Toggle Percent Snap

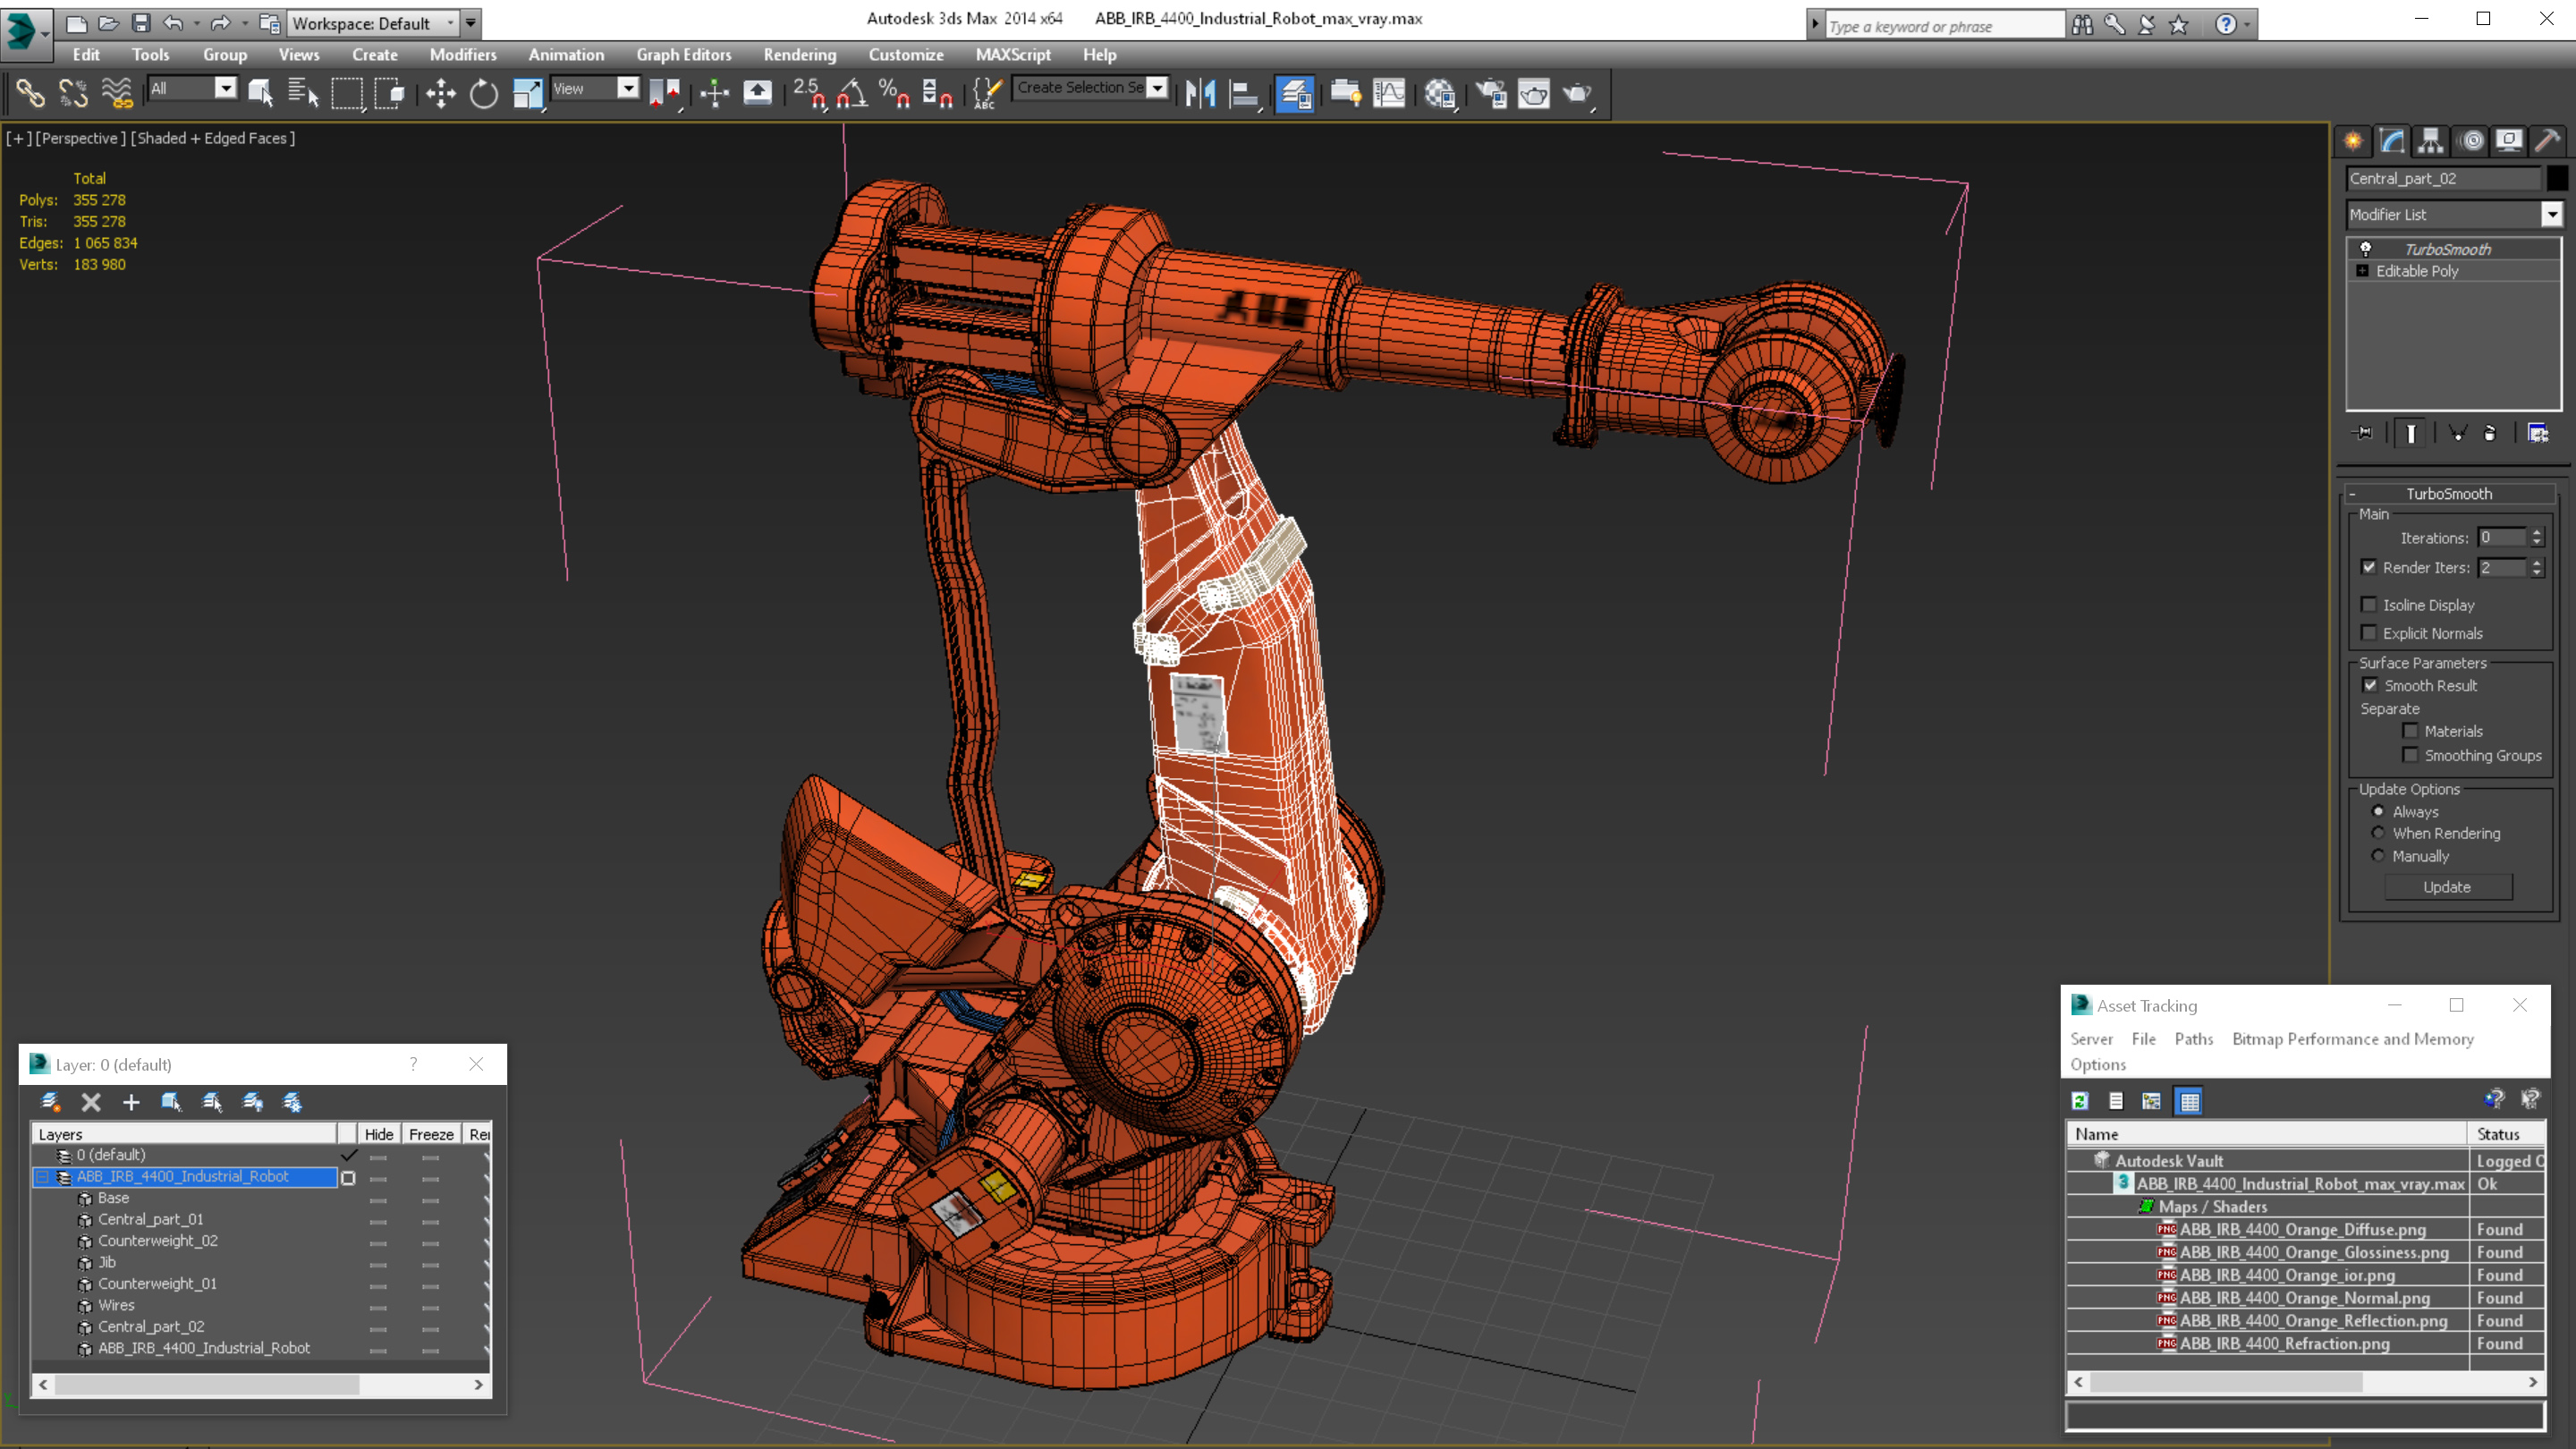point(894,93)
